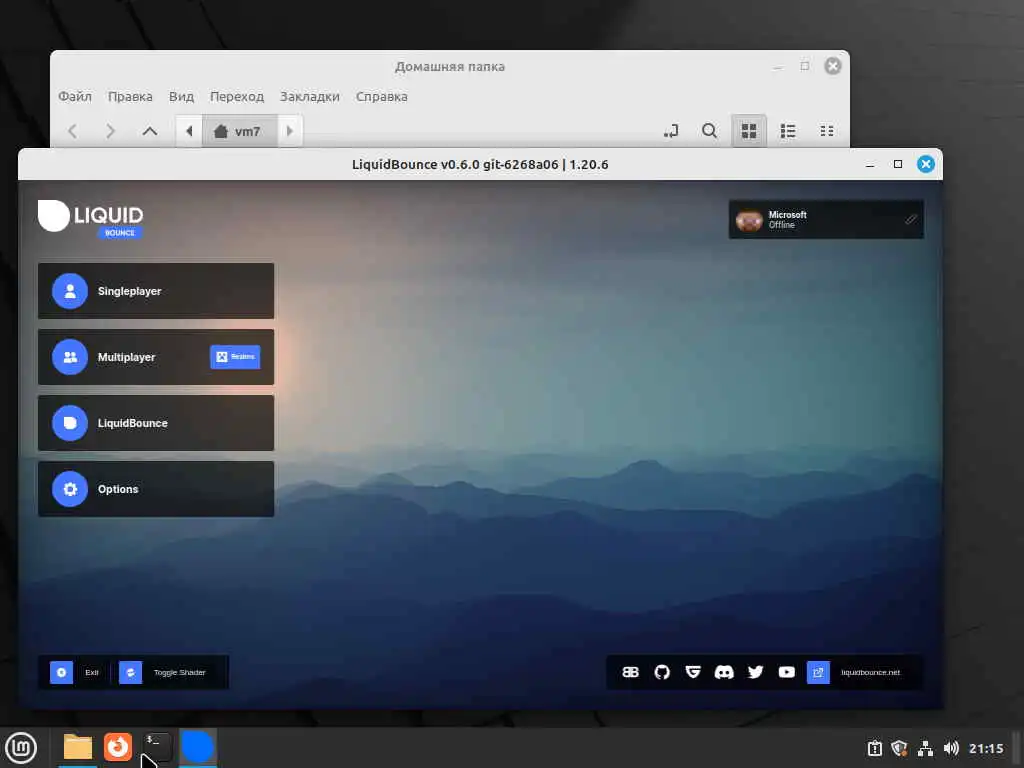Viewport: 1024px width, 768px height.
Task: Click the pencil icon to edit account
Action: coord(910,219)
